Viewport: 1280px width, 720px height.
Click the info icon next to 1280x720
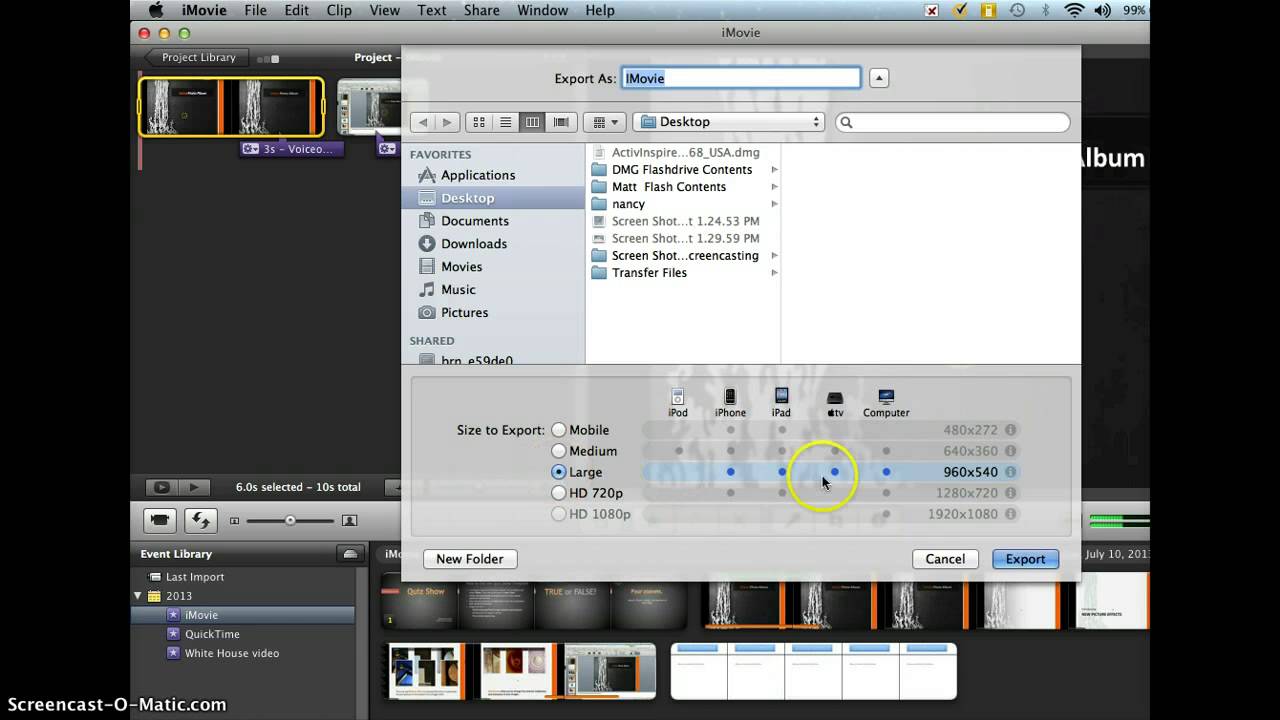point(1010,493)
